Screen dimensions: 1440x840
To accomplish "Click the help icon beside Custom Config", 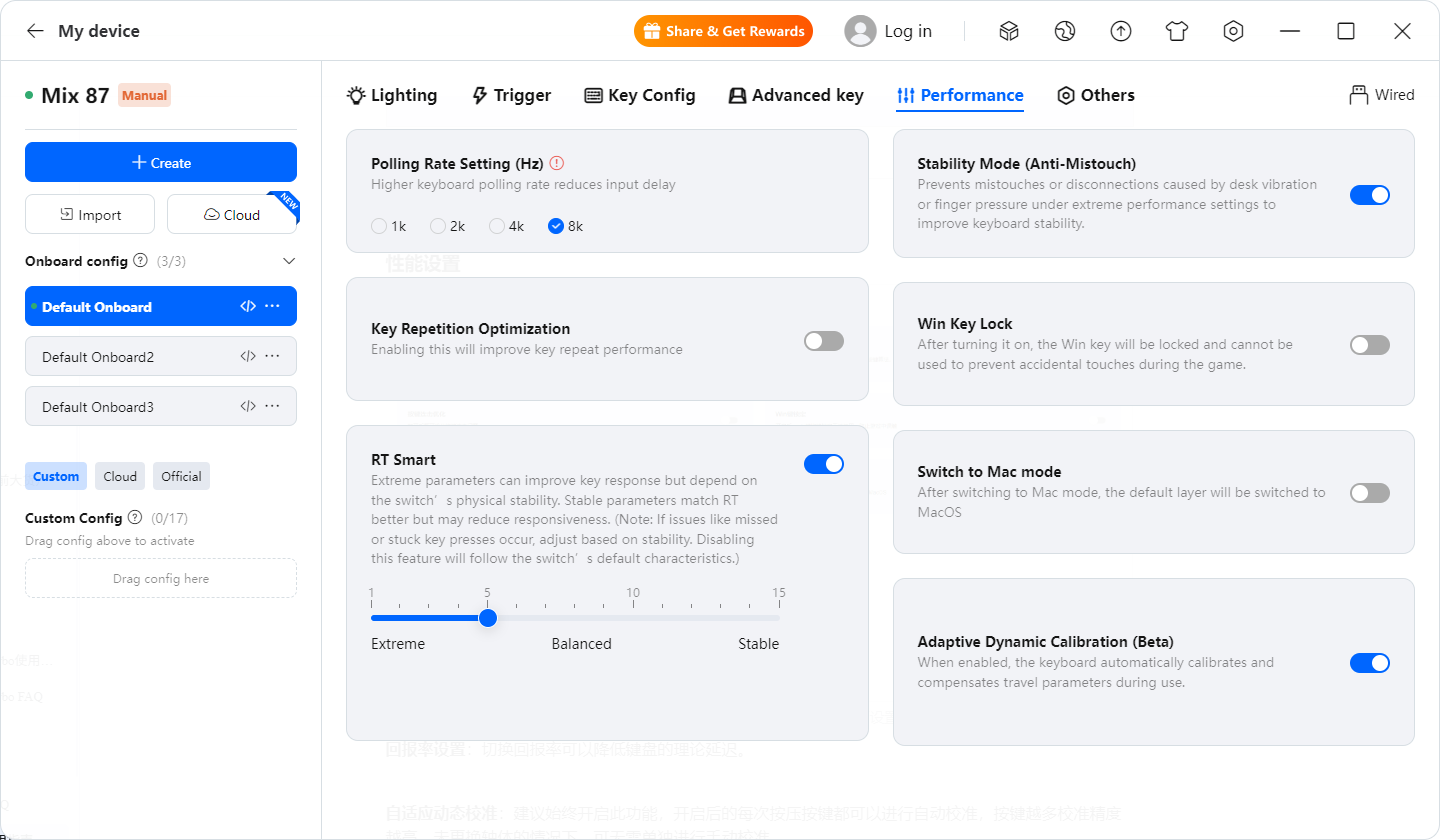I will tap(135, 518).
